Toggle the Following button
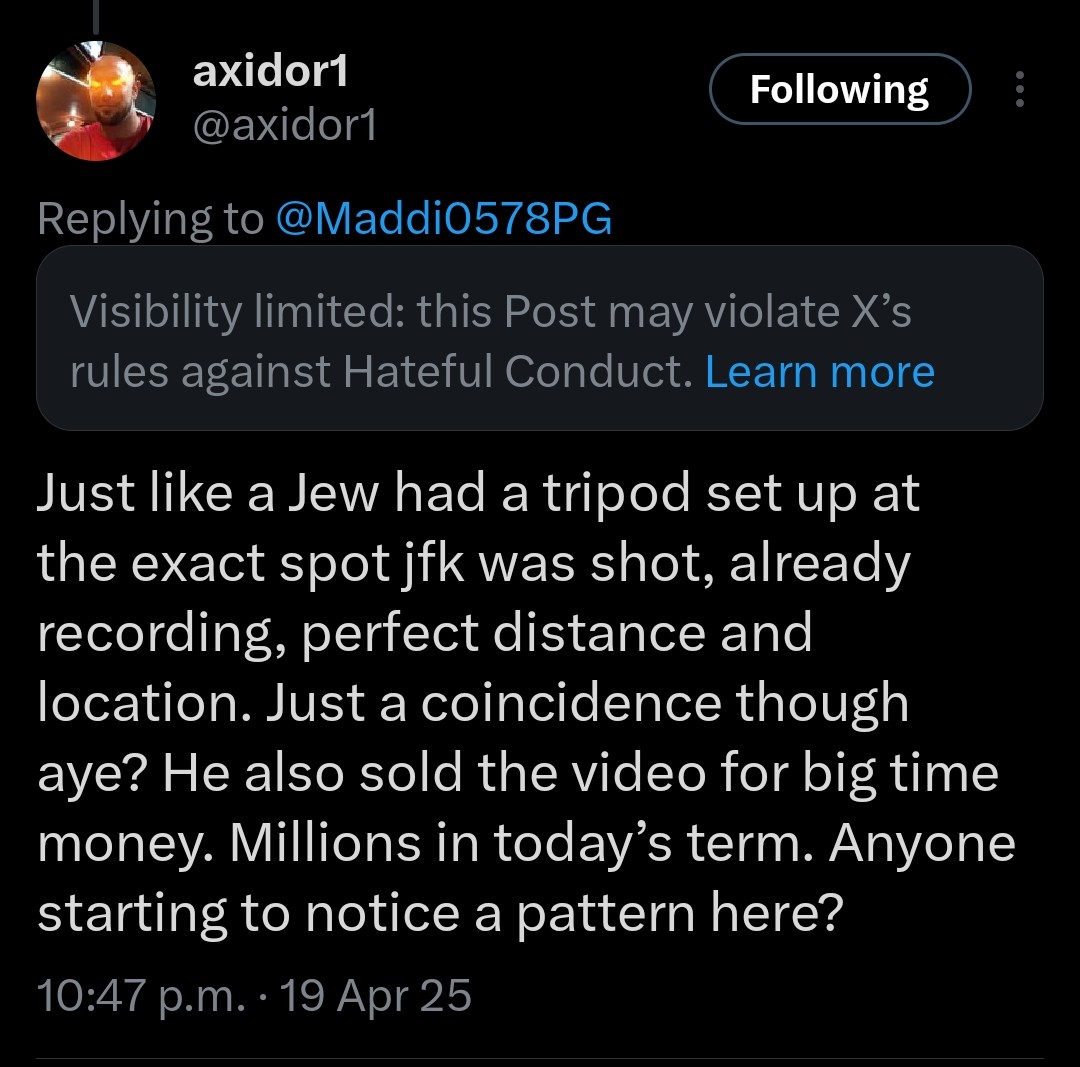 (839, 90)
